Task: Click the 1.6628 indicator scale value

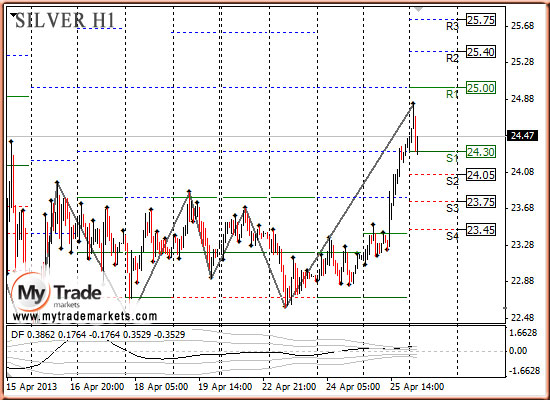Action: pos(523,333)
